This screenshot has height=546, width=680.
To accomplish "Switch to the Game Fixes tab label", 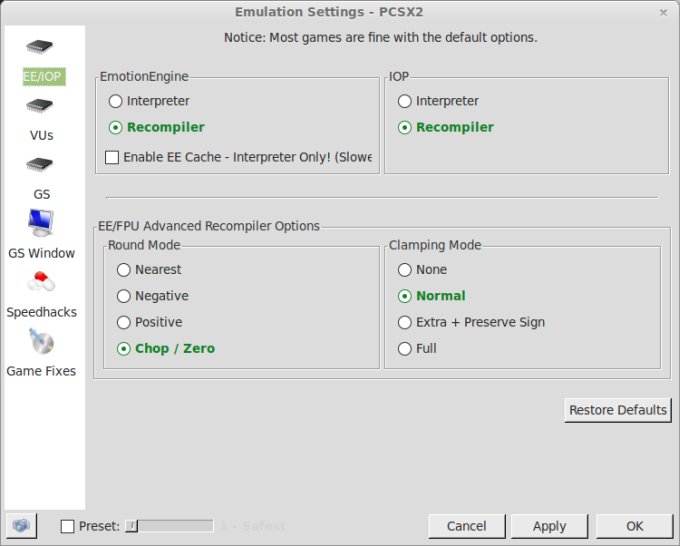I will [41, 371].
